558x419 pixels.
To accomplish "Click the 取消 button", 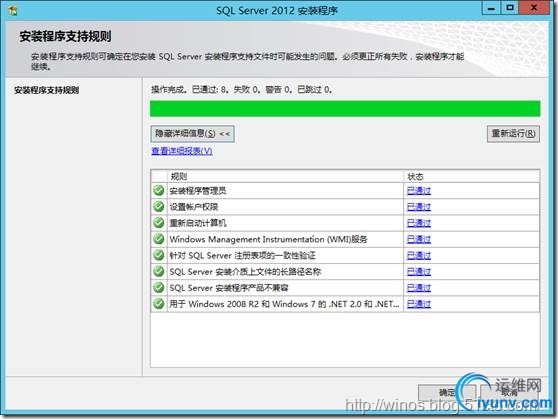I will click(510, 392).
